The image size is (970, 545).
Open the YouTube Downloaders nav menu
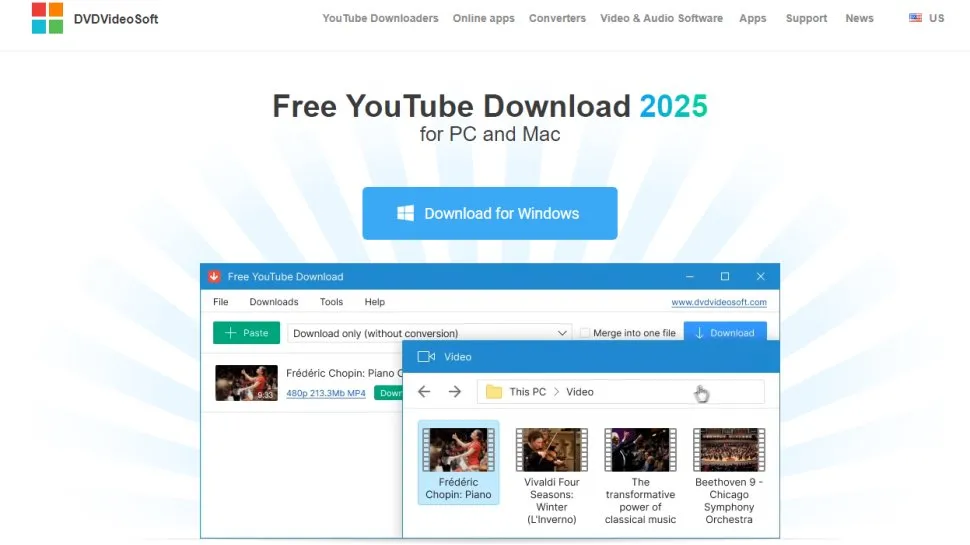click(380, 19)
